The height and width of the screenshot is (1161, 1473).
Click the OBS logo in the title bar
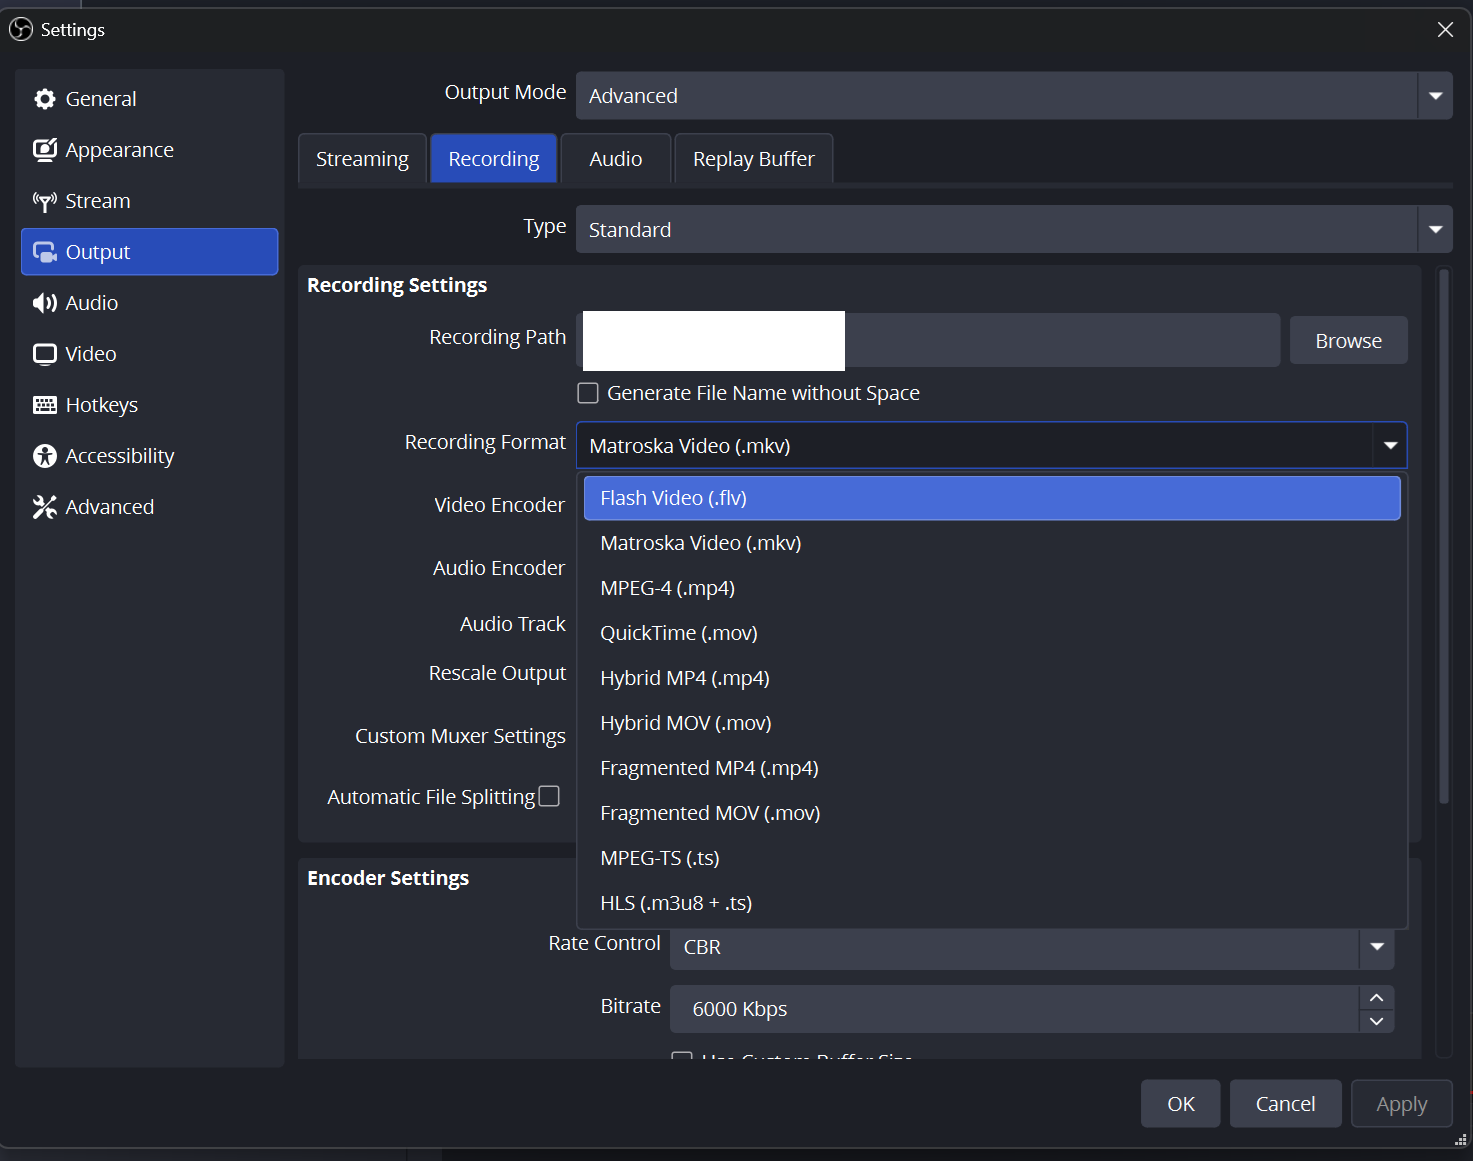(x=21, y=30)
